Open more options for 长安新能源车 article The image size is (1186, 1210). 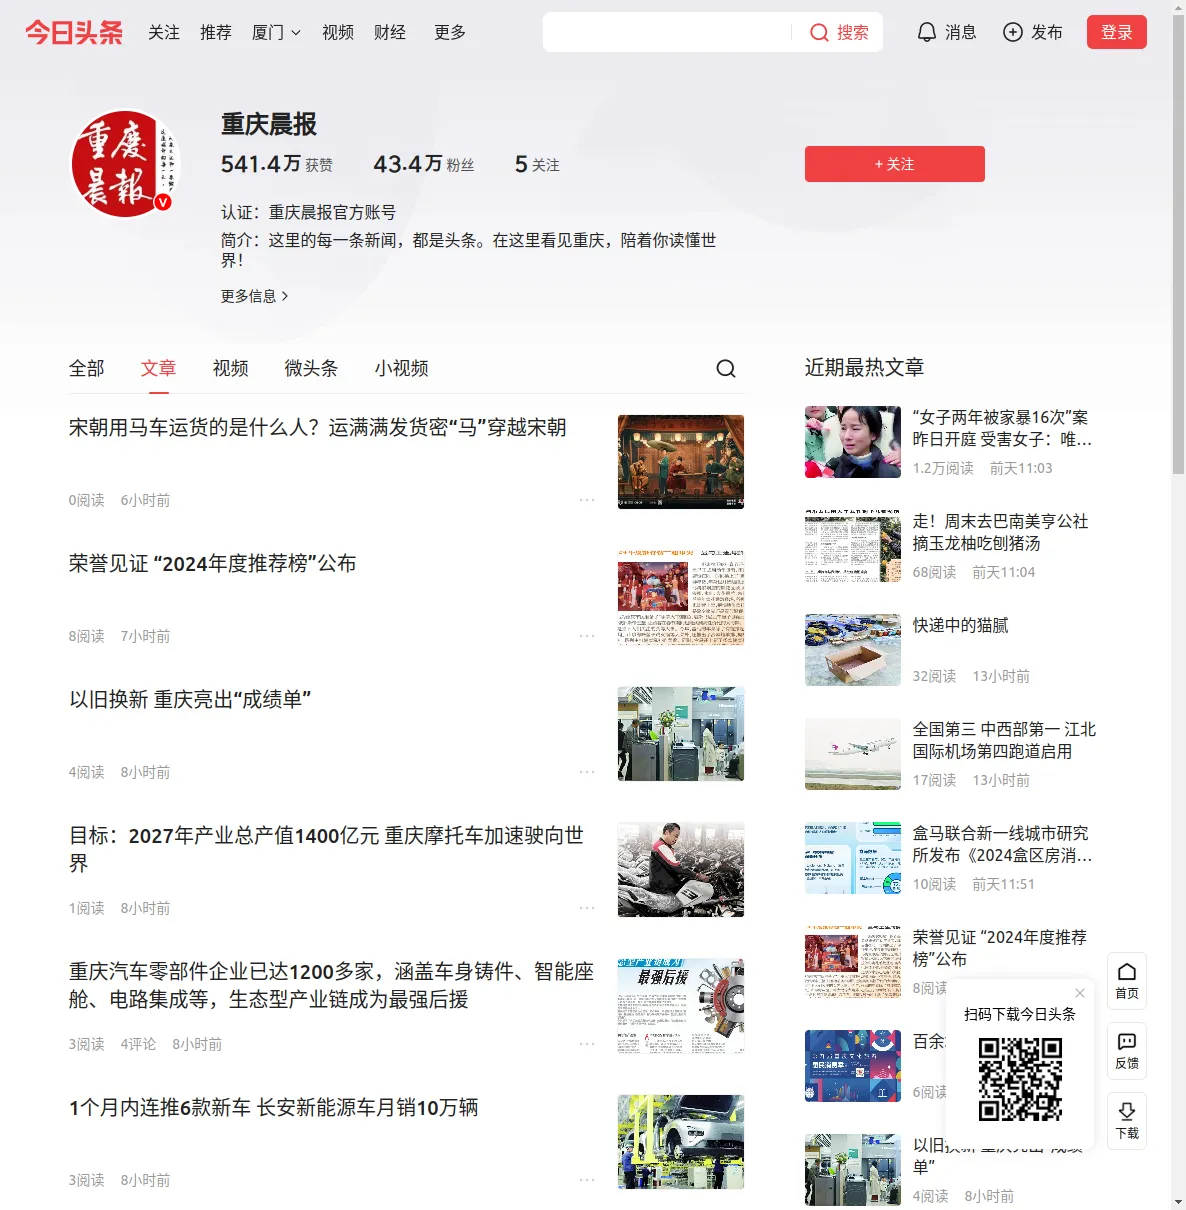tap(587, 1180)
